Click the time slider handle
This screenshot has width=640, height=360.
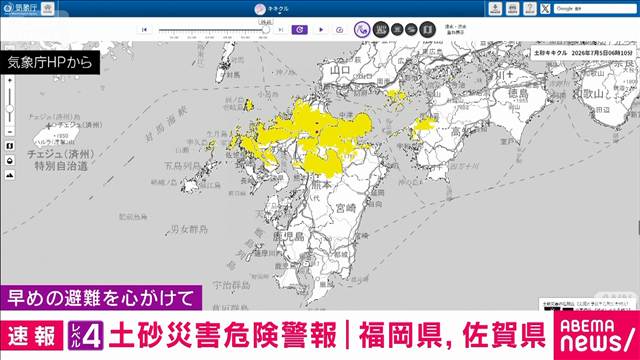click(x=266, y=30)
